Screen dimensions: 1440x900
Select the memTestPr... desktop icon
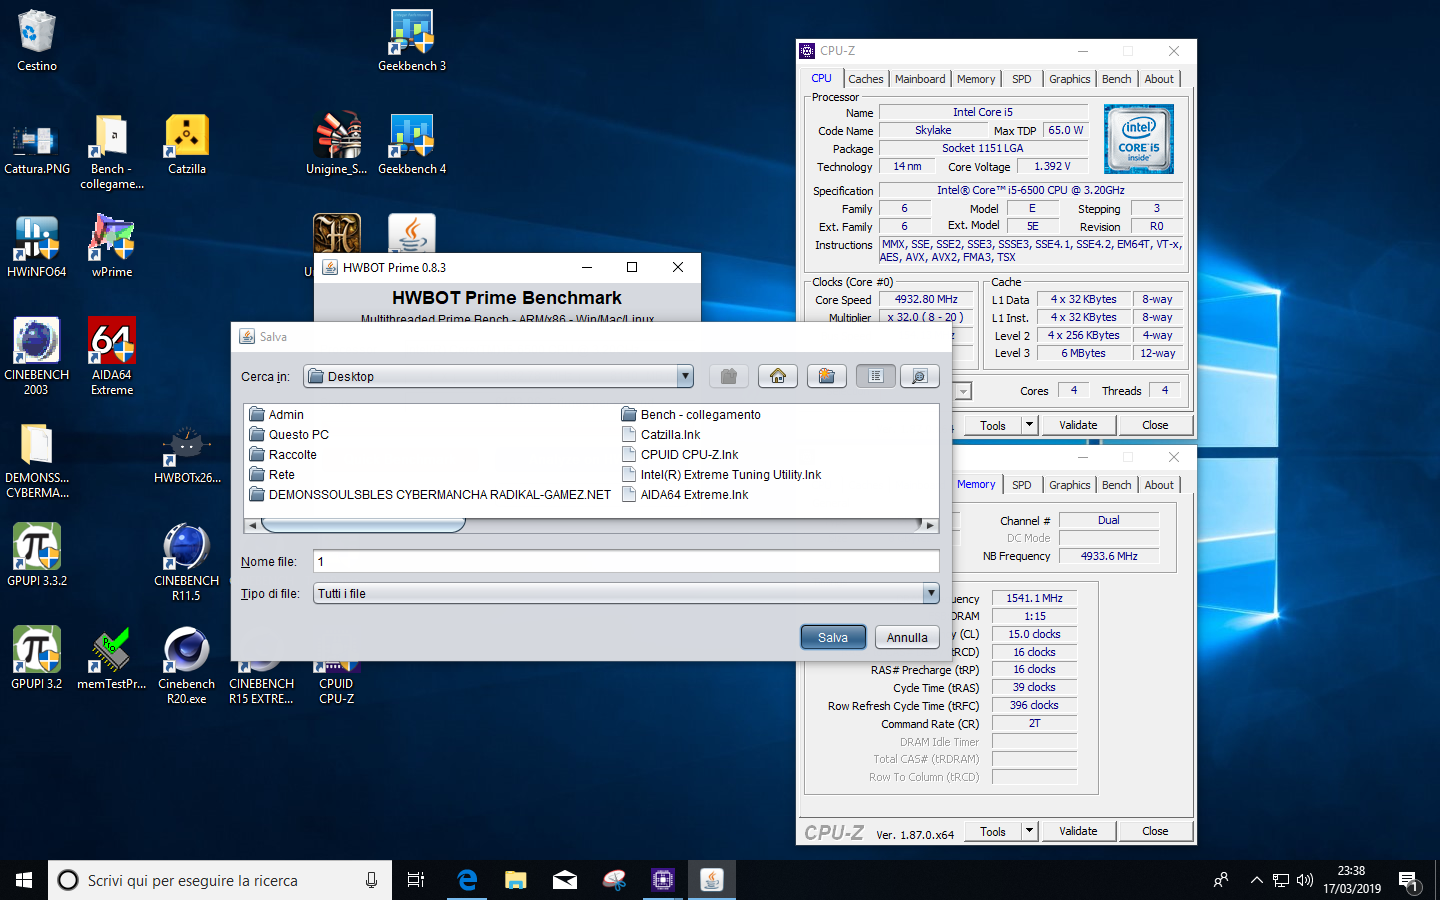click(x=112, y=658)
